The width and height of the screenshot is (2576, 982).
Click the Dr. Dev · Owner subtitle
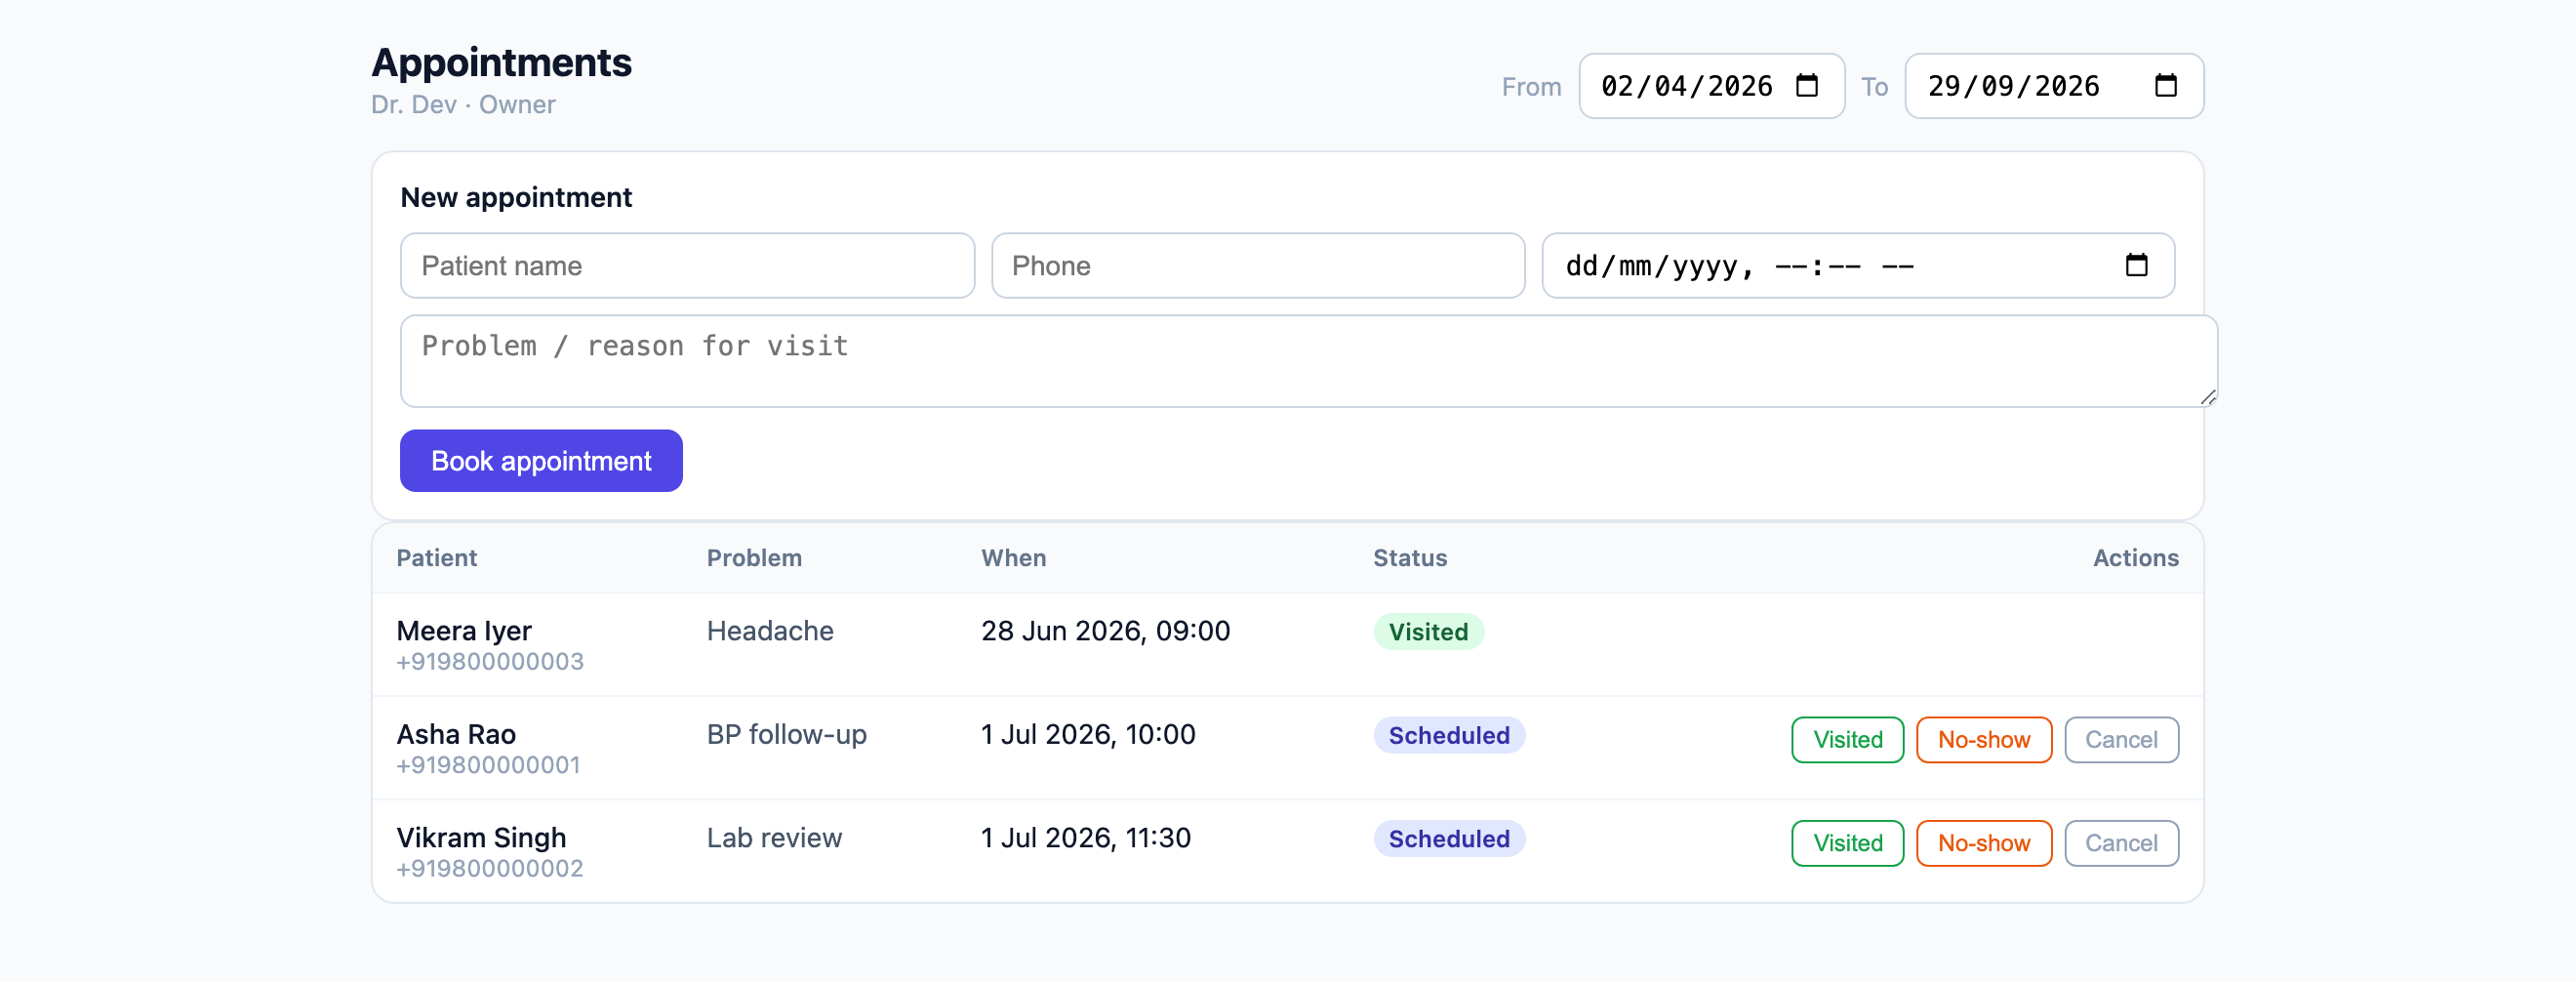point(463,105)
